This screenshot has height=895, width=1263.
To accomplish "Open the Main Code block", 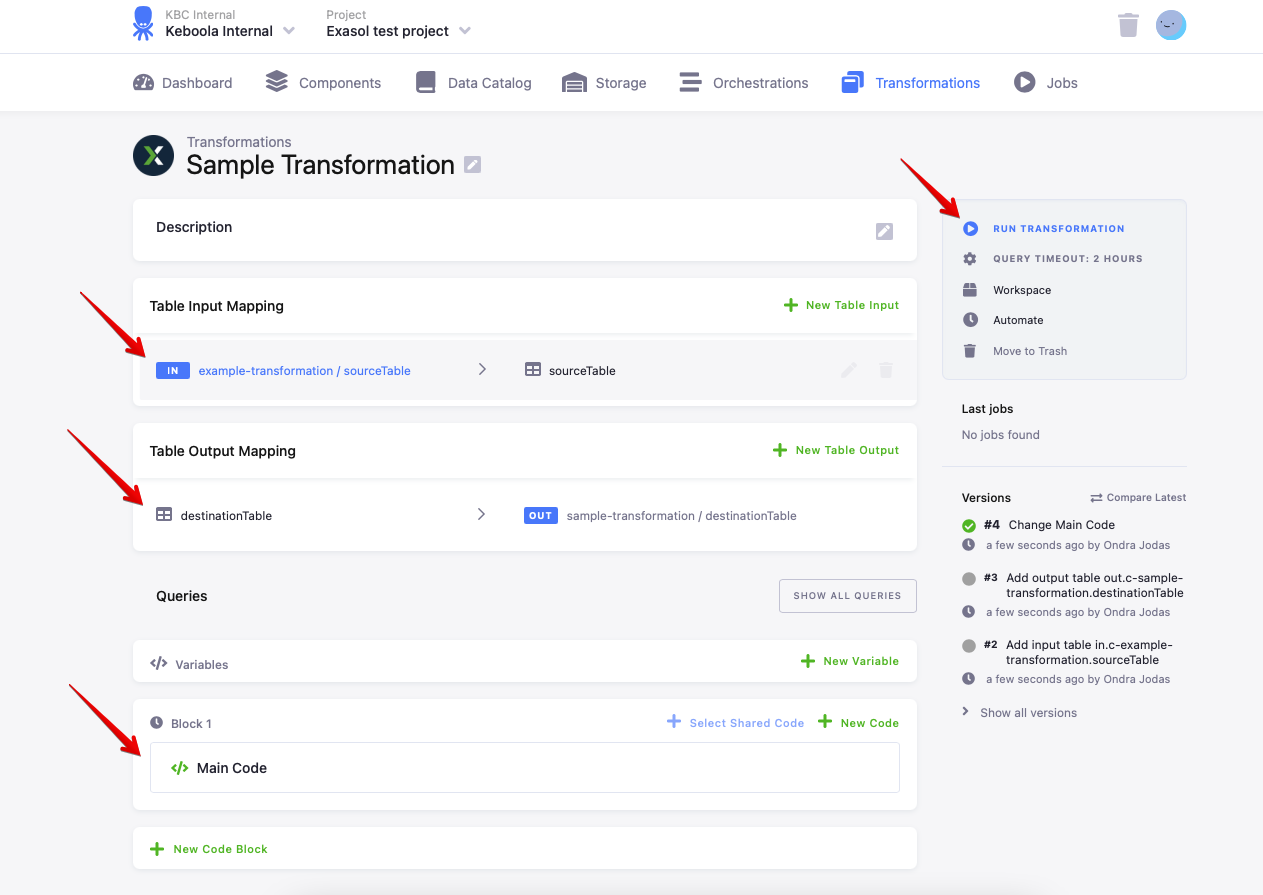I will (x=525, y=768).
